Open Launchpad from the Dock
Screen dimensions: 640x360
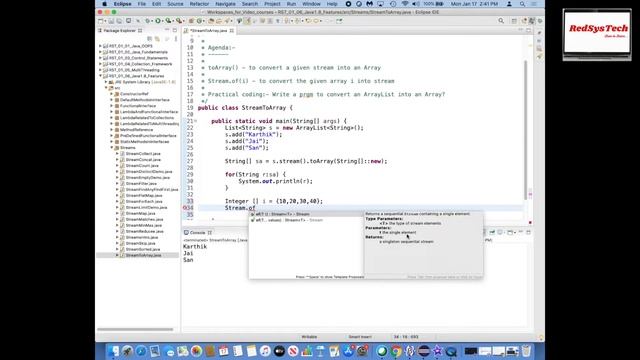pyautogui.click(x=127, y=351)
